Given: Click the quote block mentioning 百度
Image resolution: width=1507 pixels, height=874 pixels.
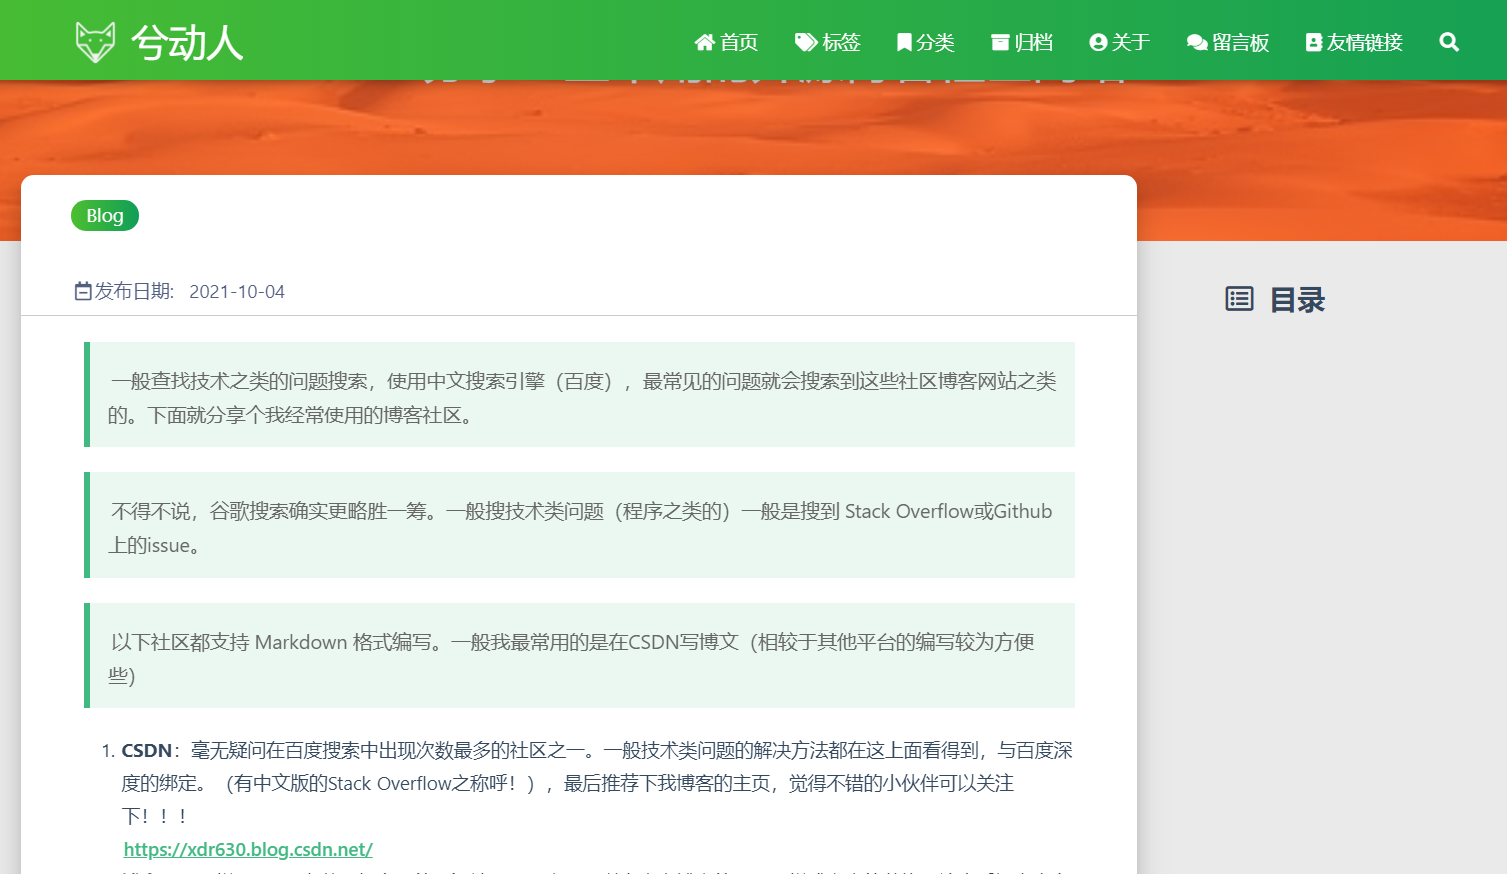Looking at the screenshot, I should (x=579, y=395).
